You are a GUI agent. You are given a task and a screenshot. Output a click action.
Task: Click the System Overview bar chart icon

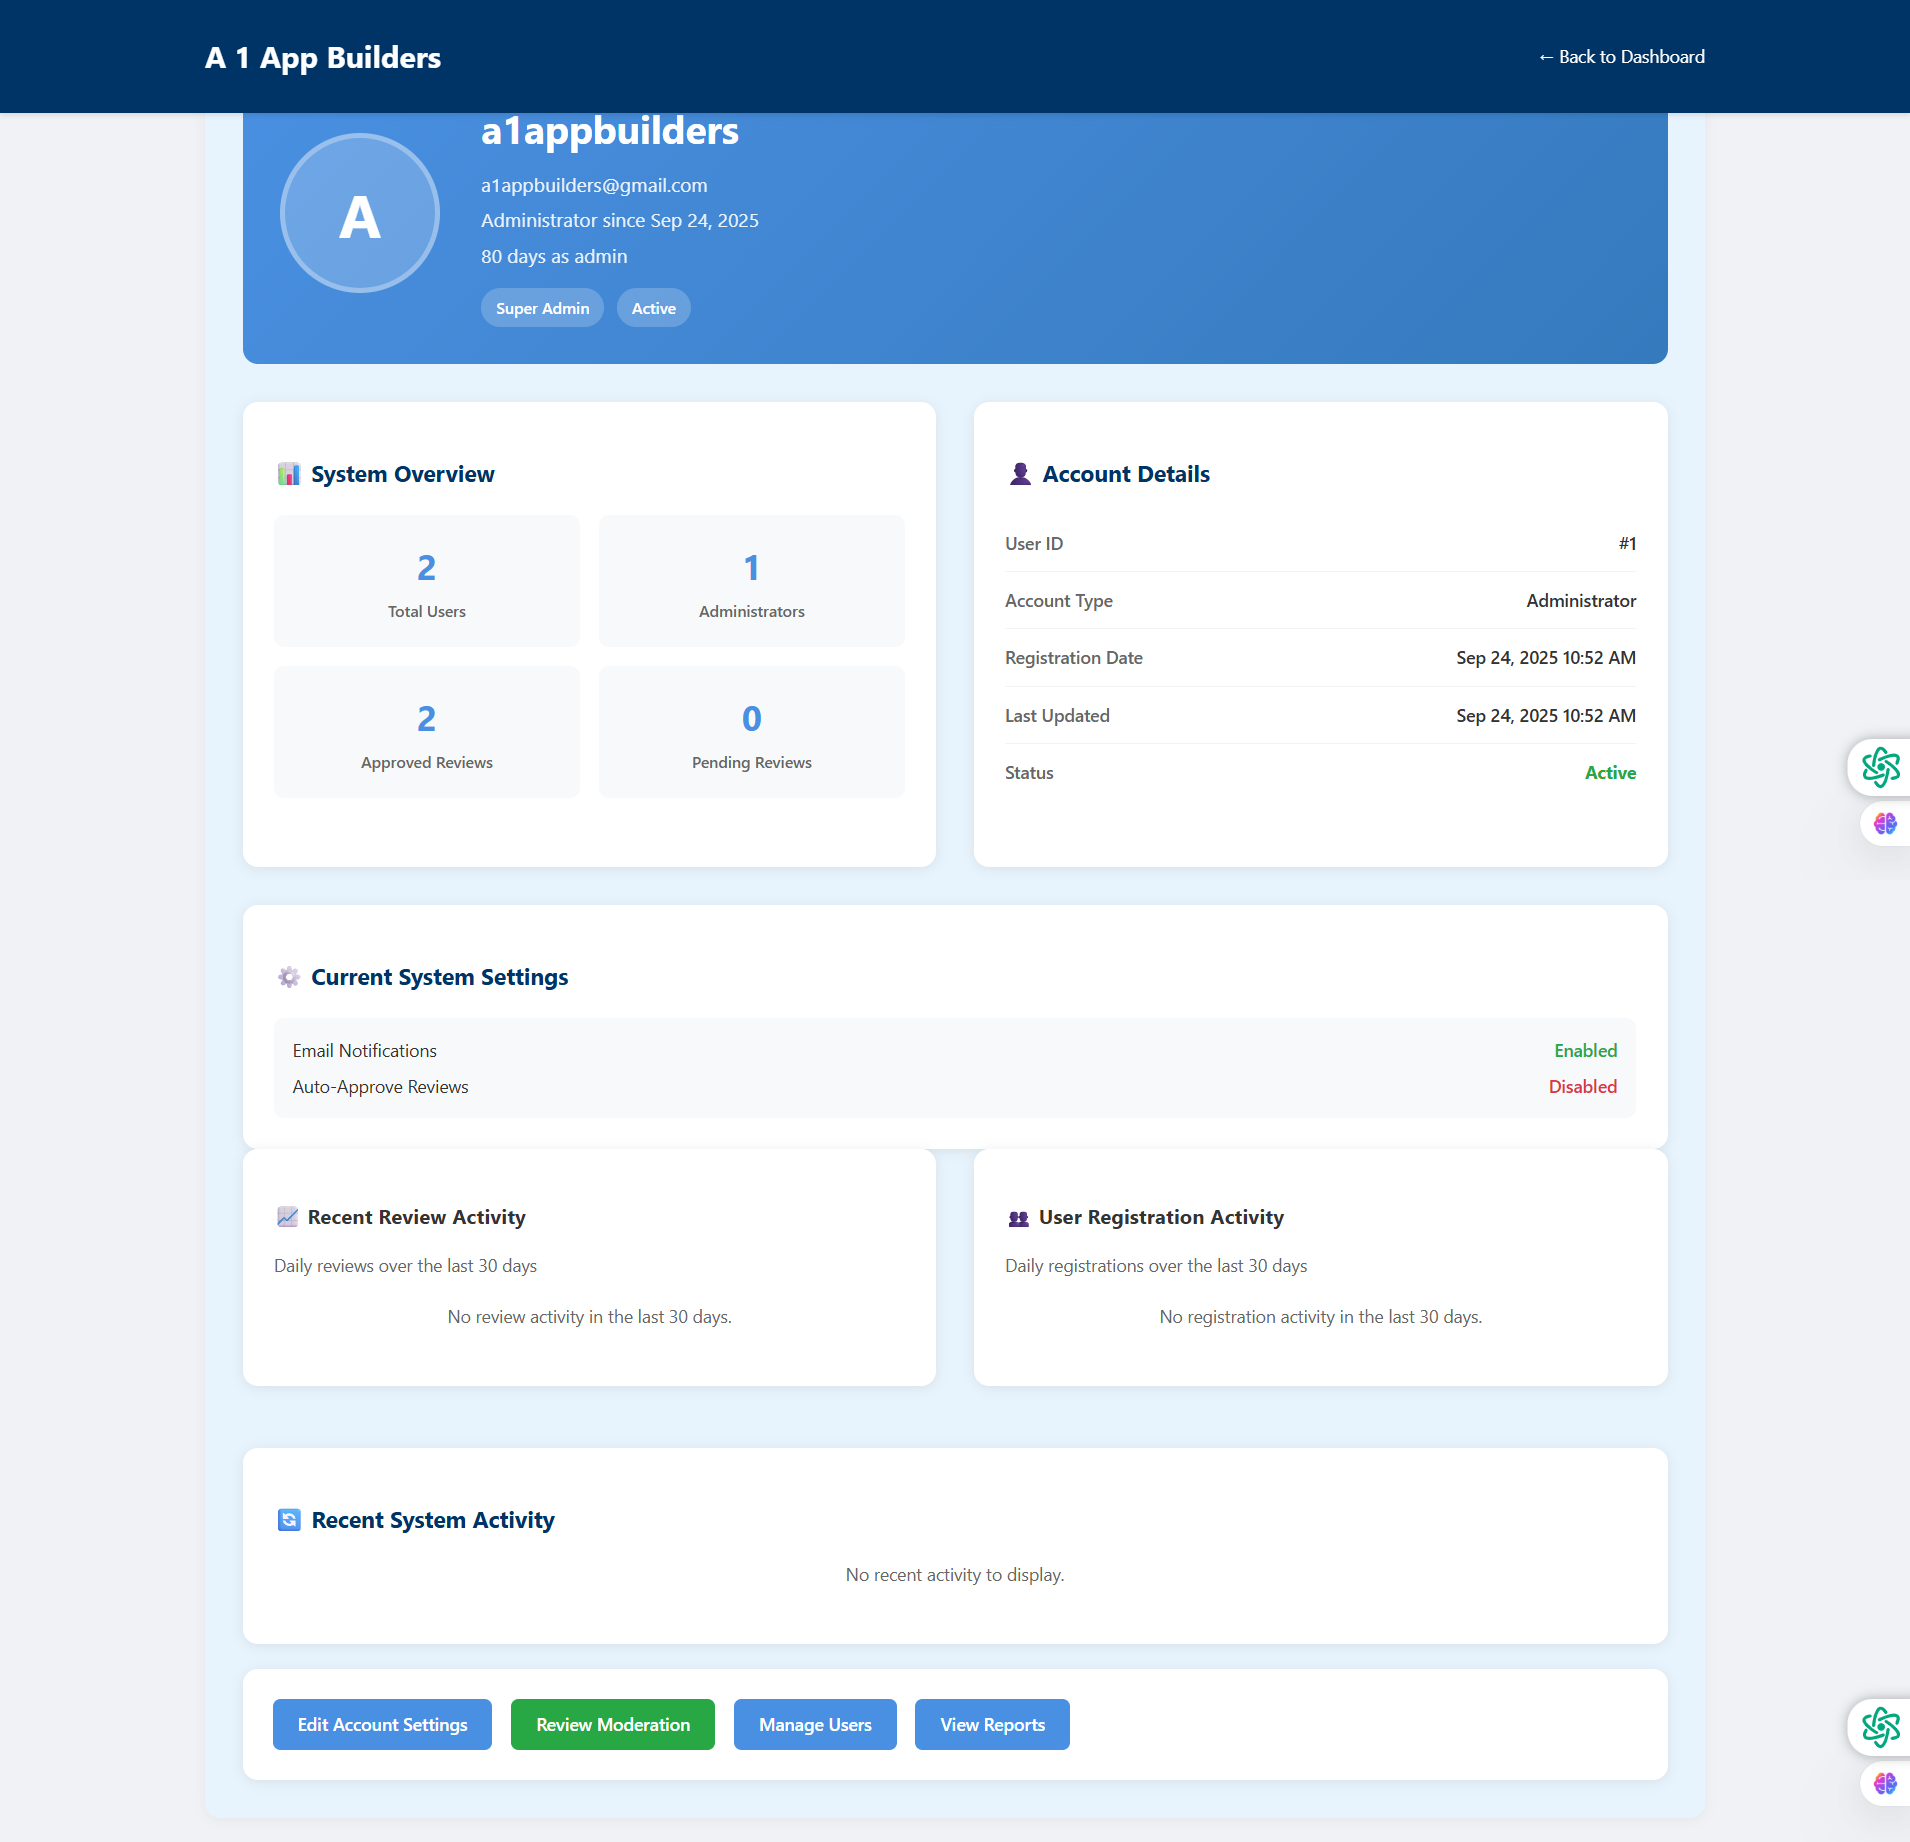click(x=289, y=474)
